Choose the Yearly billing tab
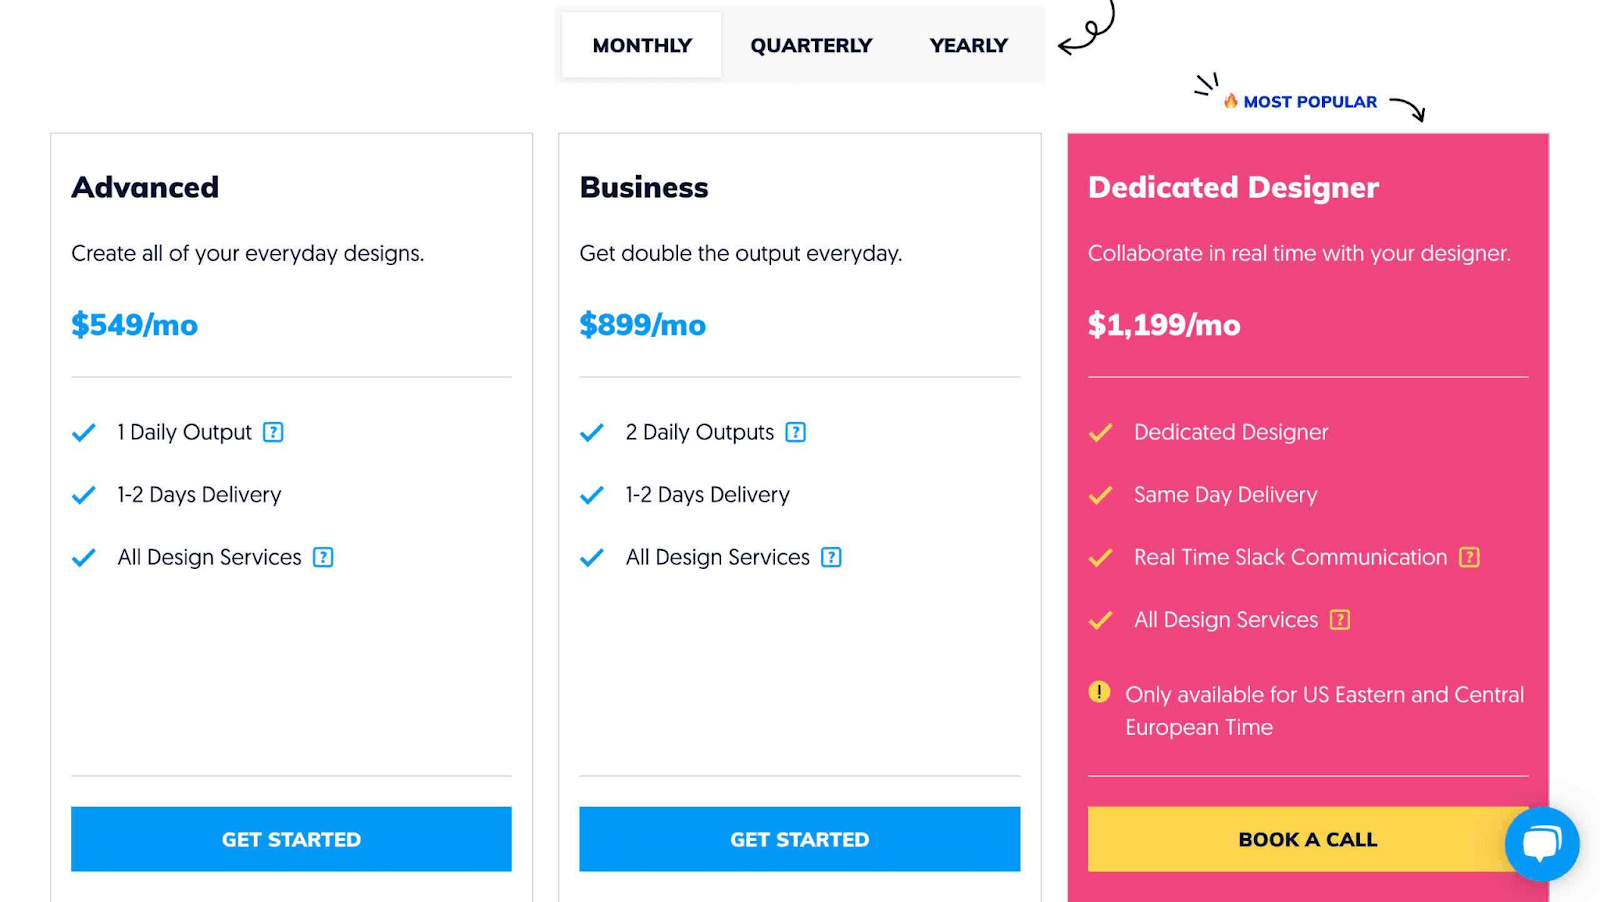This screenshot has height=902, width=1600. click(968, 45)
